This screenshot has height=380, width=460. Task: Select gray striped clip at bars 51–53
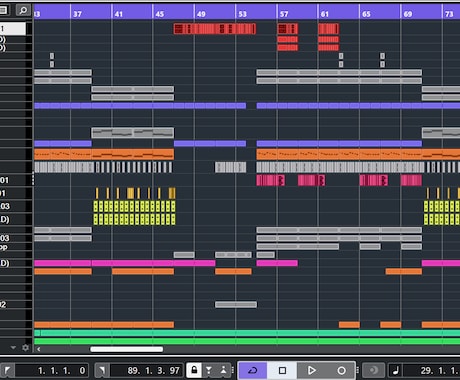point(231,167)
